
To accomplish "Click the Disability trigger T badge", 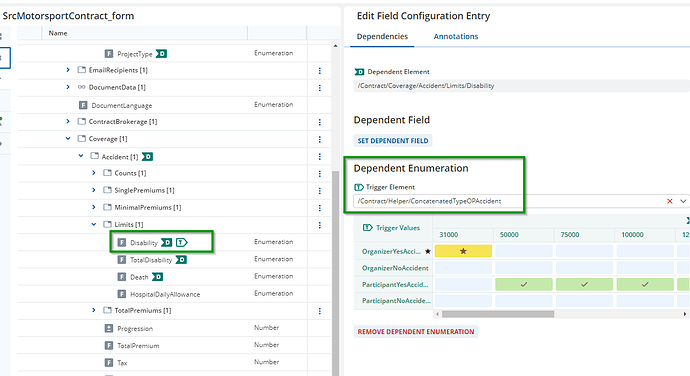I will (182, 242).
